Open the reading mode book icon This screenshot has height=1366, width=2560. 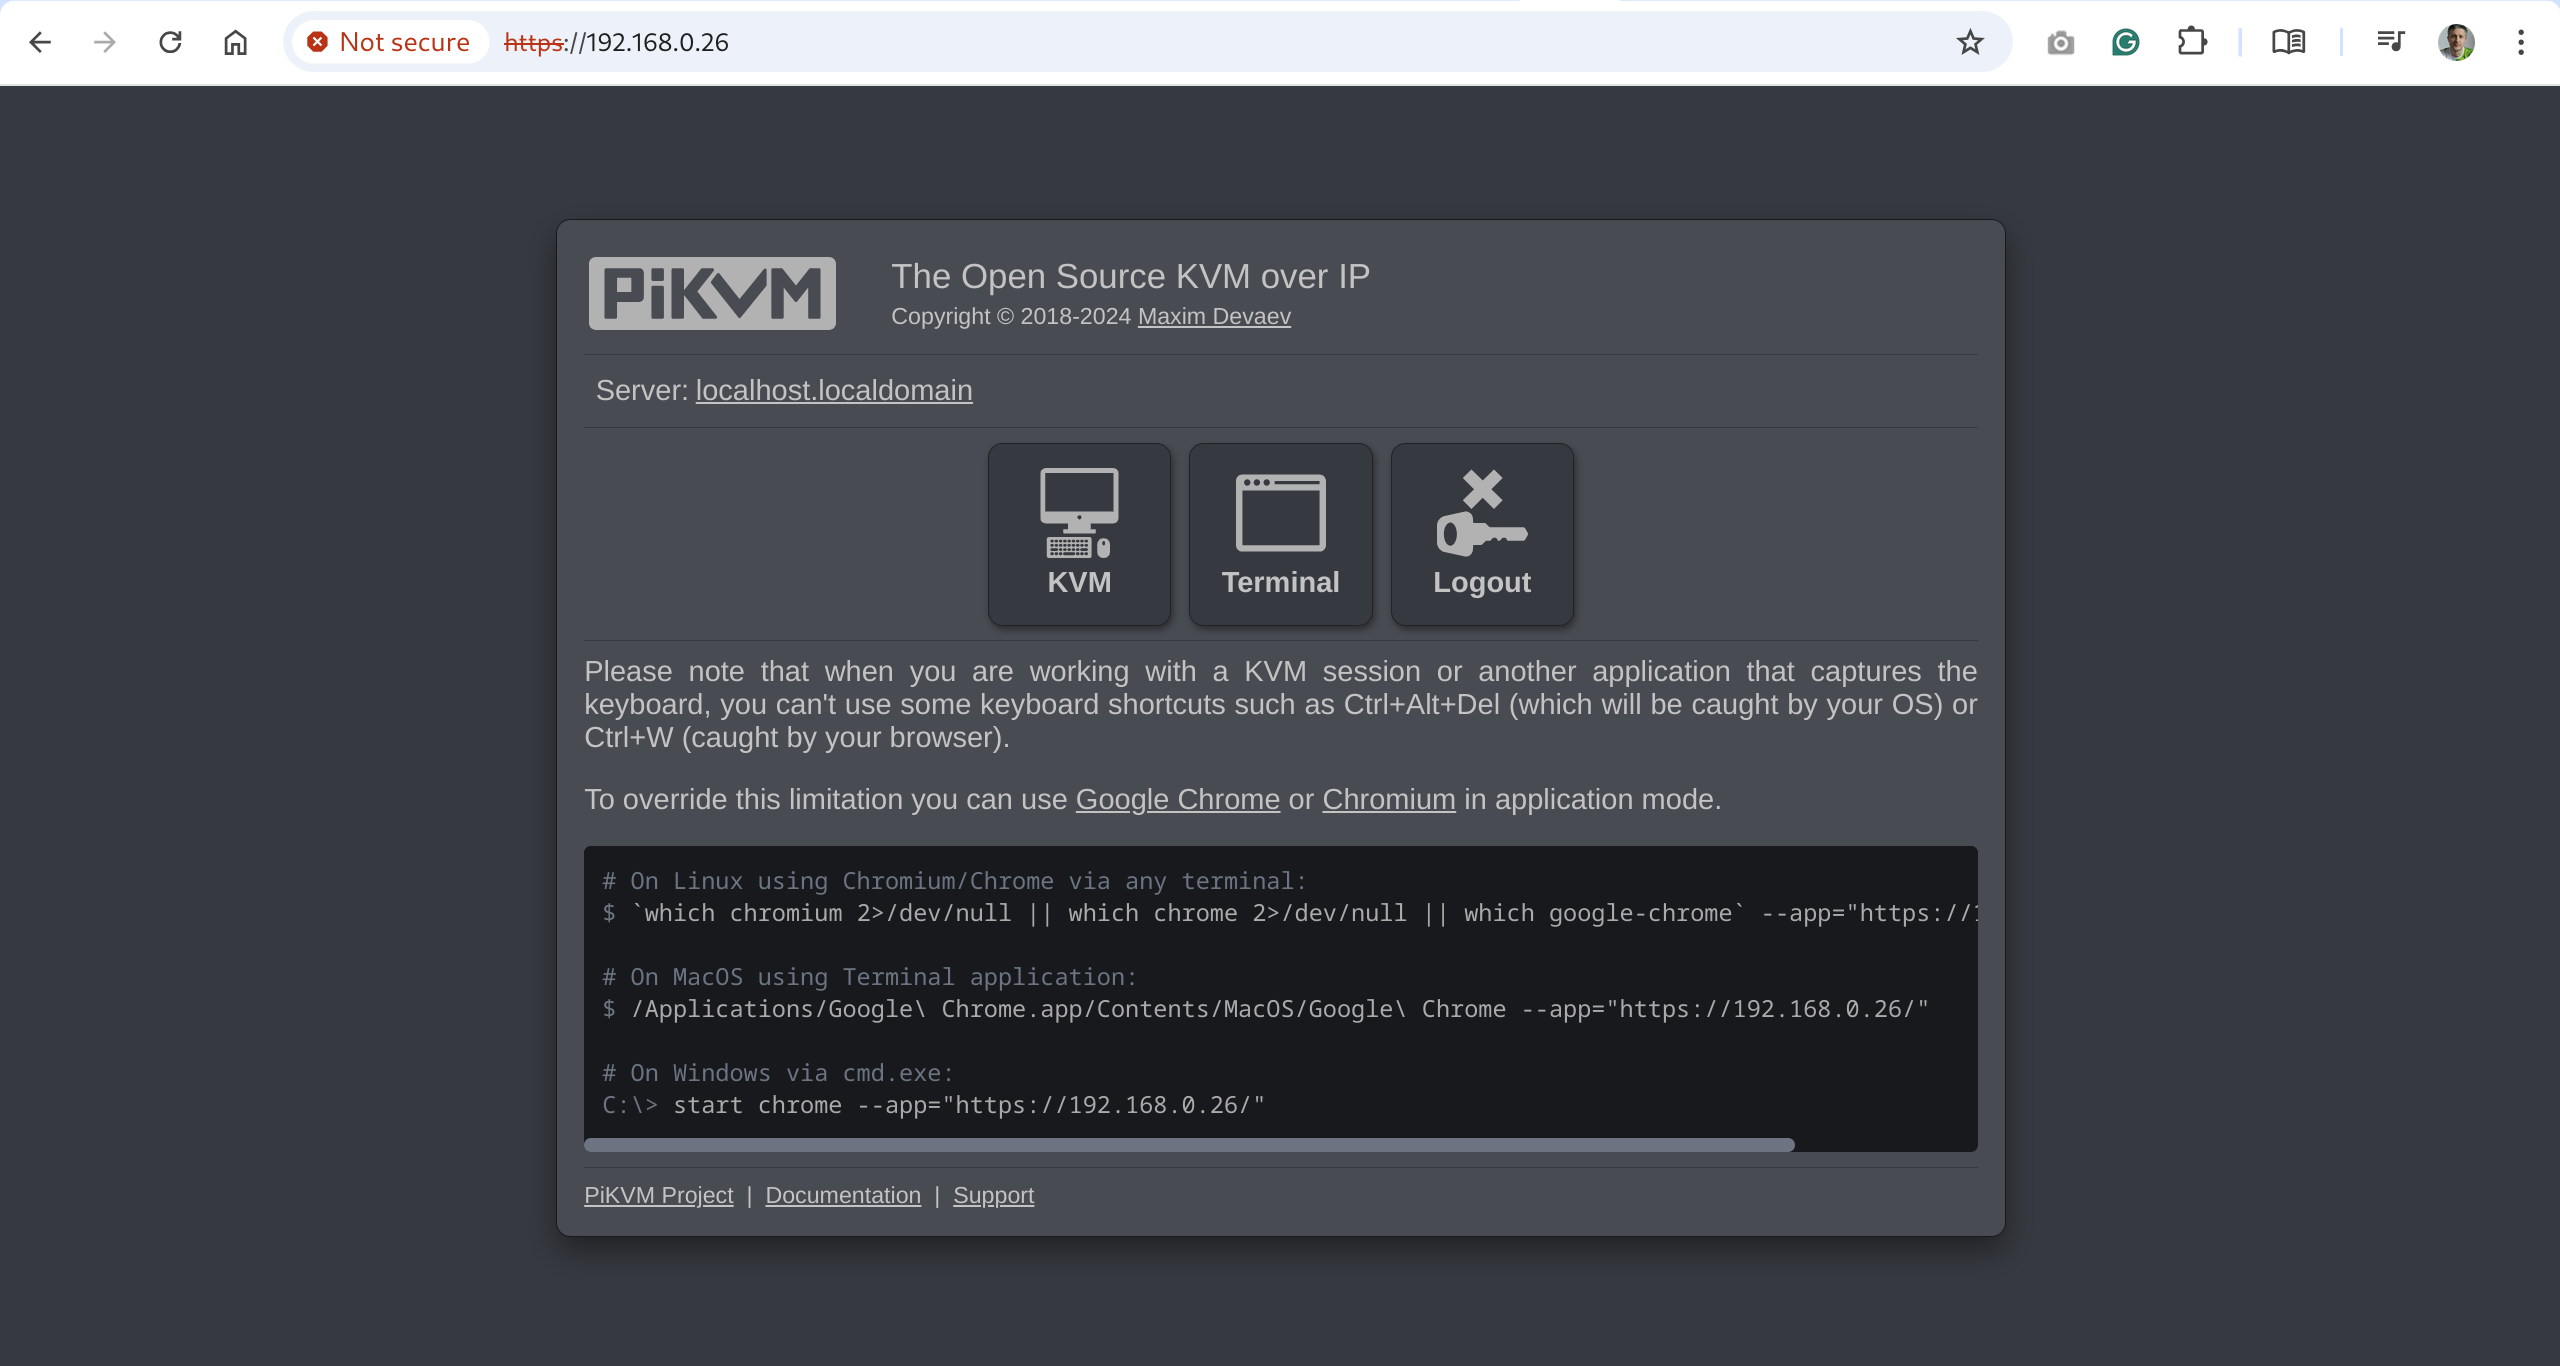coord(2288,42)
